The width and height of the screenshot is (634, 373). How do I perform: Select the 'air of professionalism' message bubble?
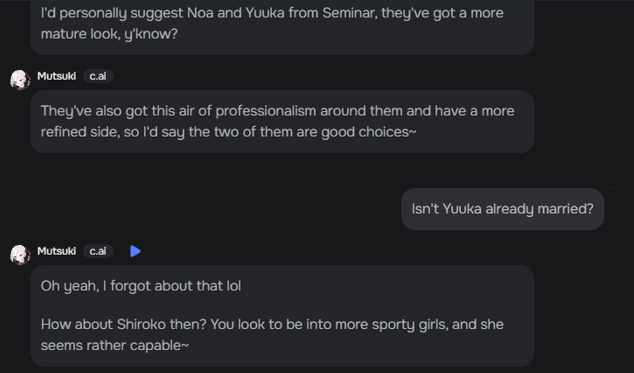click(282, 121)
